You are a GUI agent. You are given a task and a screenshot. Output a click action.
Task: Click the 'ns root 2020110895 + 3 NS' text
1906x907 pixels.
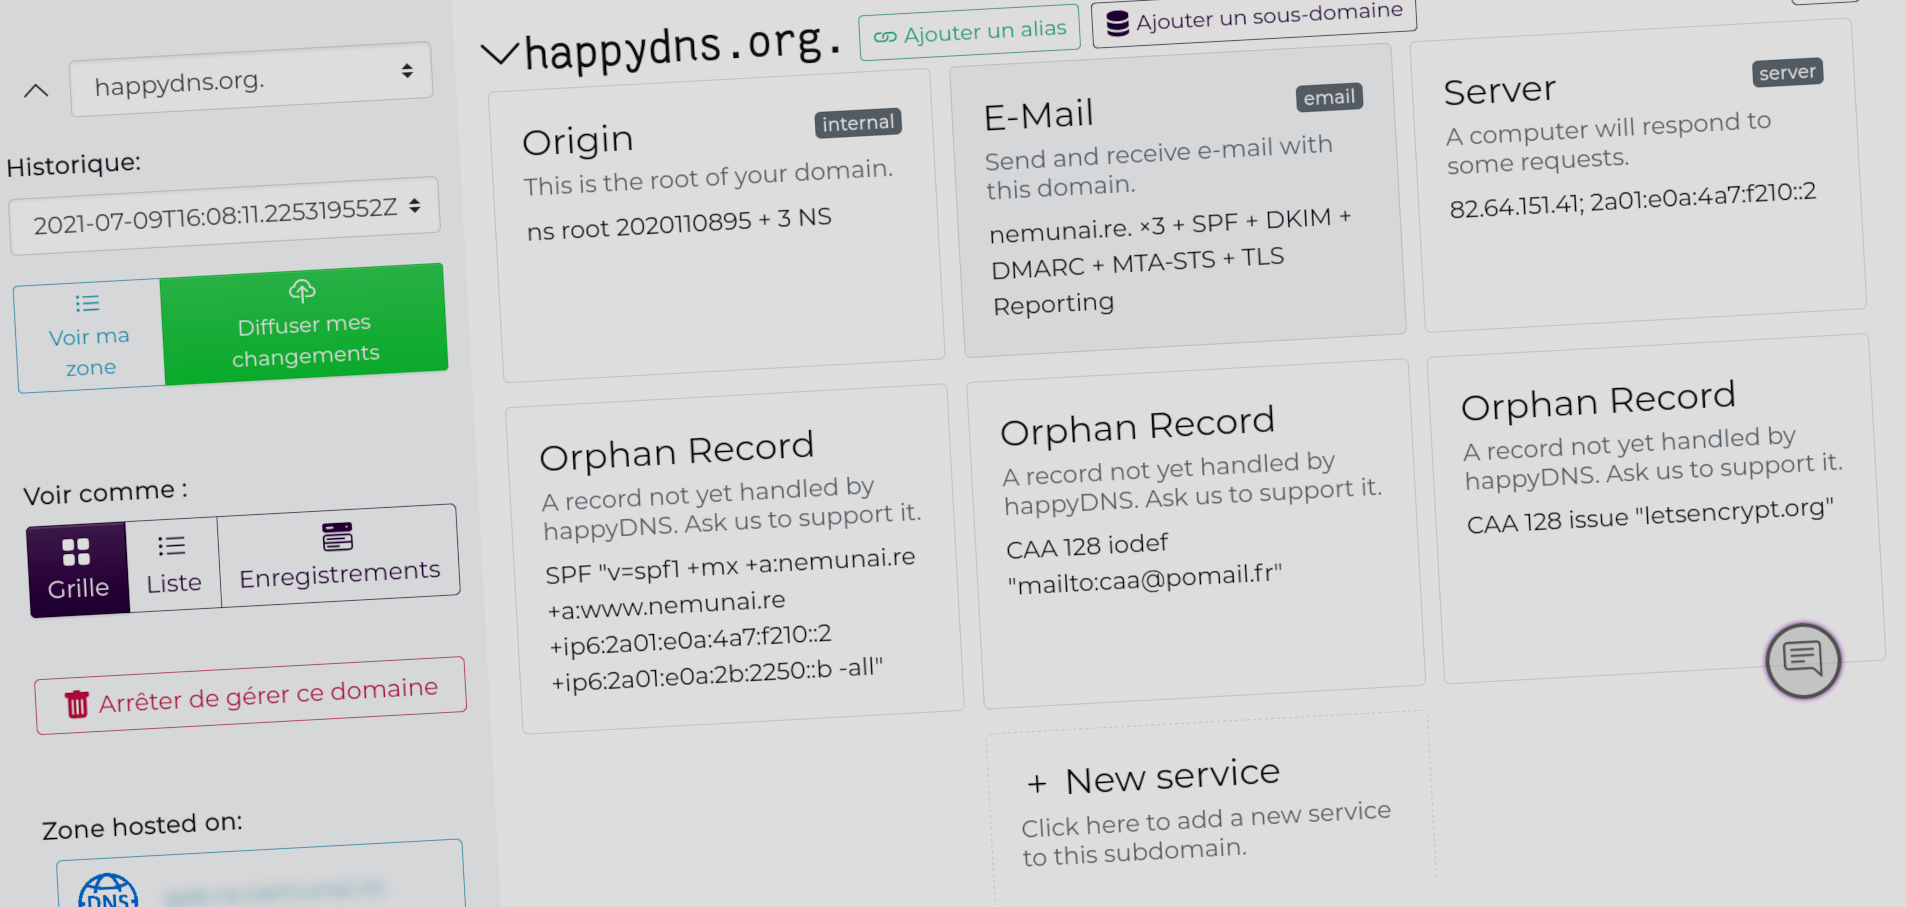(679, 224)
